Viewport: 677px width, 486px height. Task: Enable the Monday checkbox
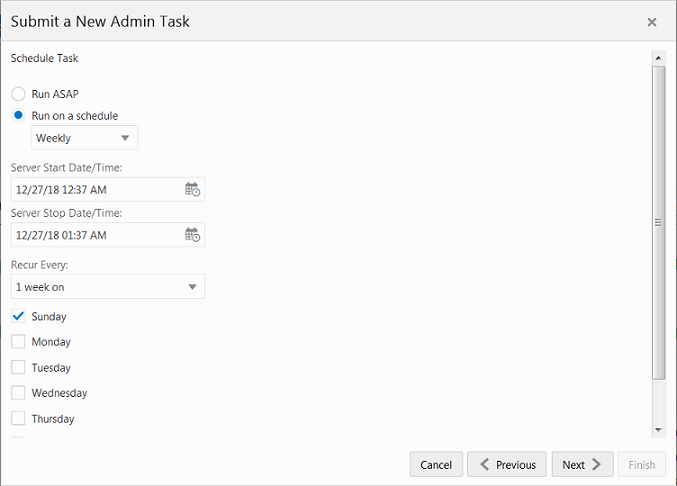(18, 342)
